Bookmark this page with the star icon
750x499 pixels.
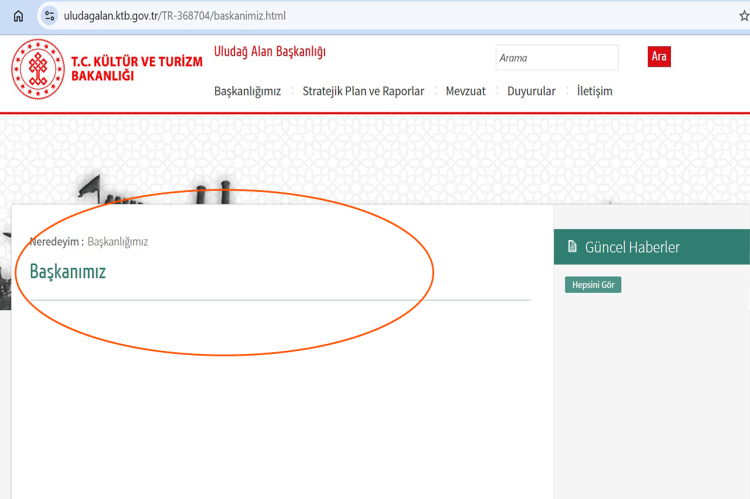(743, 16)
